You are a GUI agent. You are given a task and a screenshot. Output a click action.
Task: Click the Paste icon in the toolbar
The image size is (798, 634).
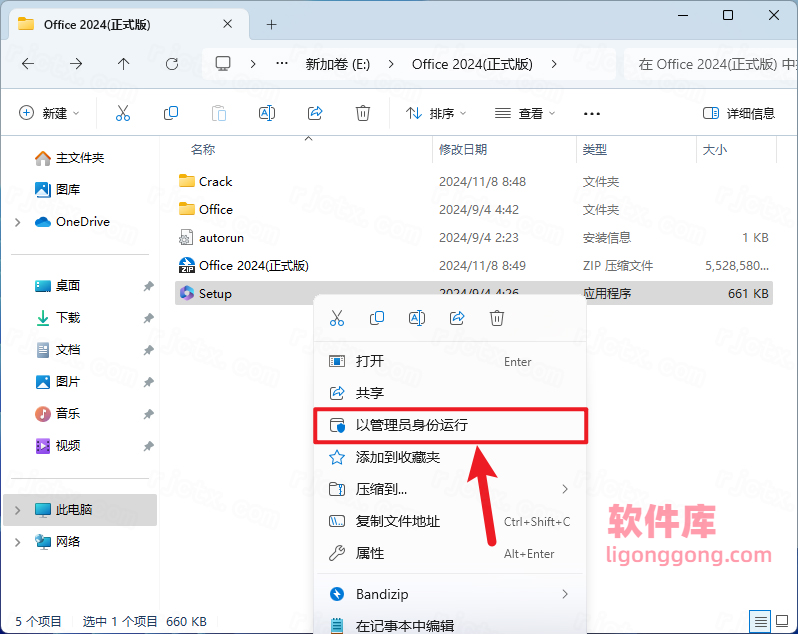(219, 113)
